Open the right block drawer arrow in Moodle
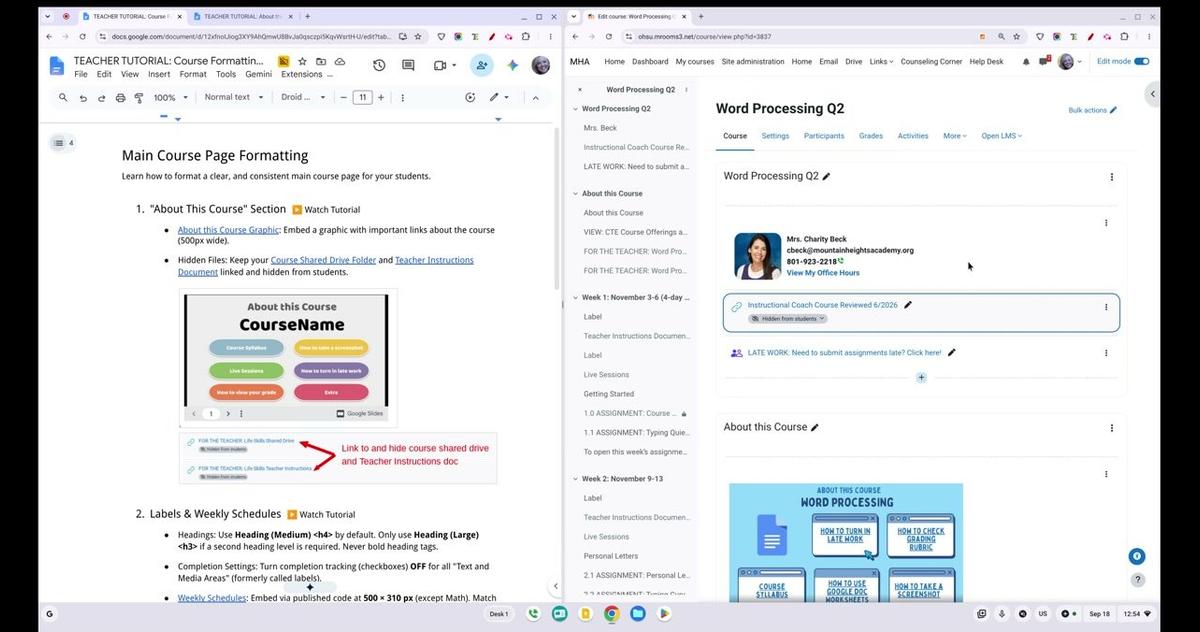 pyautogui.click(x=1152, y=94)
